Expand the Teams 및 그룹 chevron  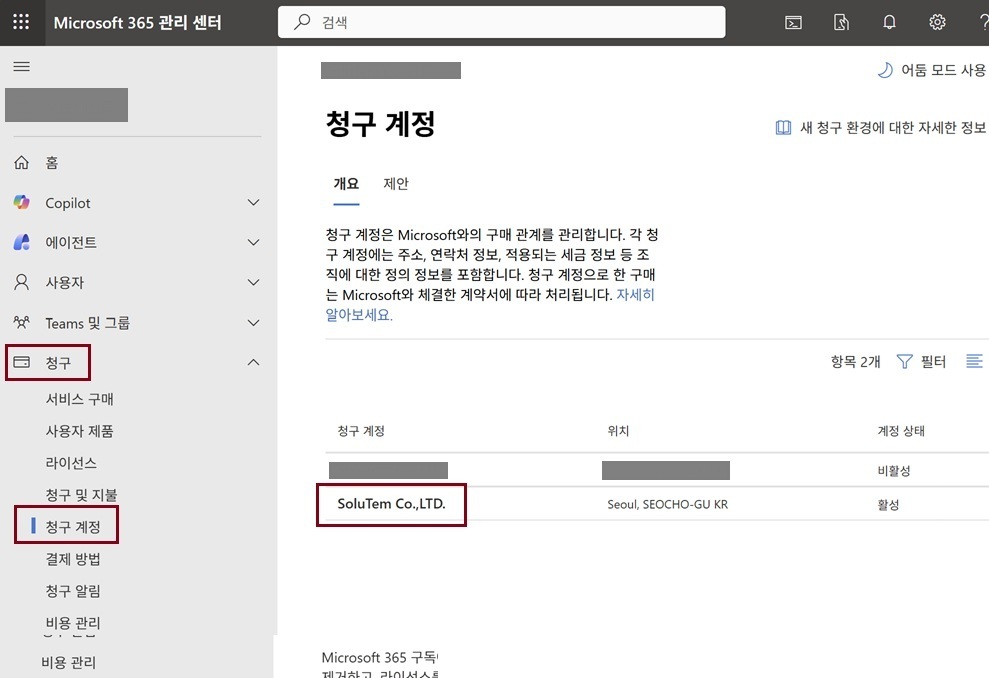click(x=254, y=323)
